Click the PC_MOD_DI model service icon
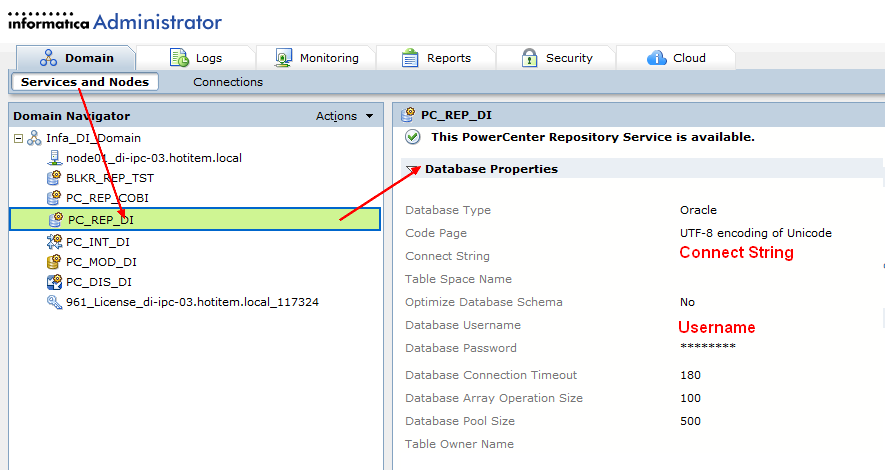Image resolution: width=885 pixels, height=470 pixels. [55, 262]
